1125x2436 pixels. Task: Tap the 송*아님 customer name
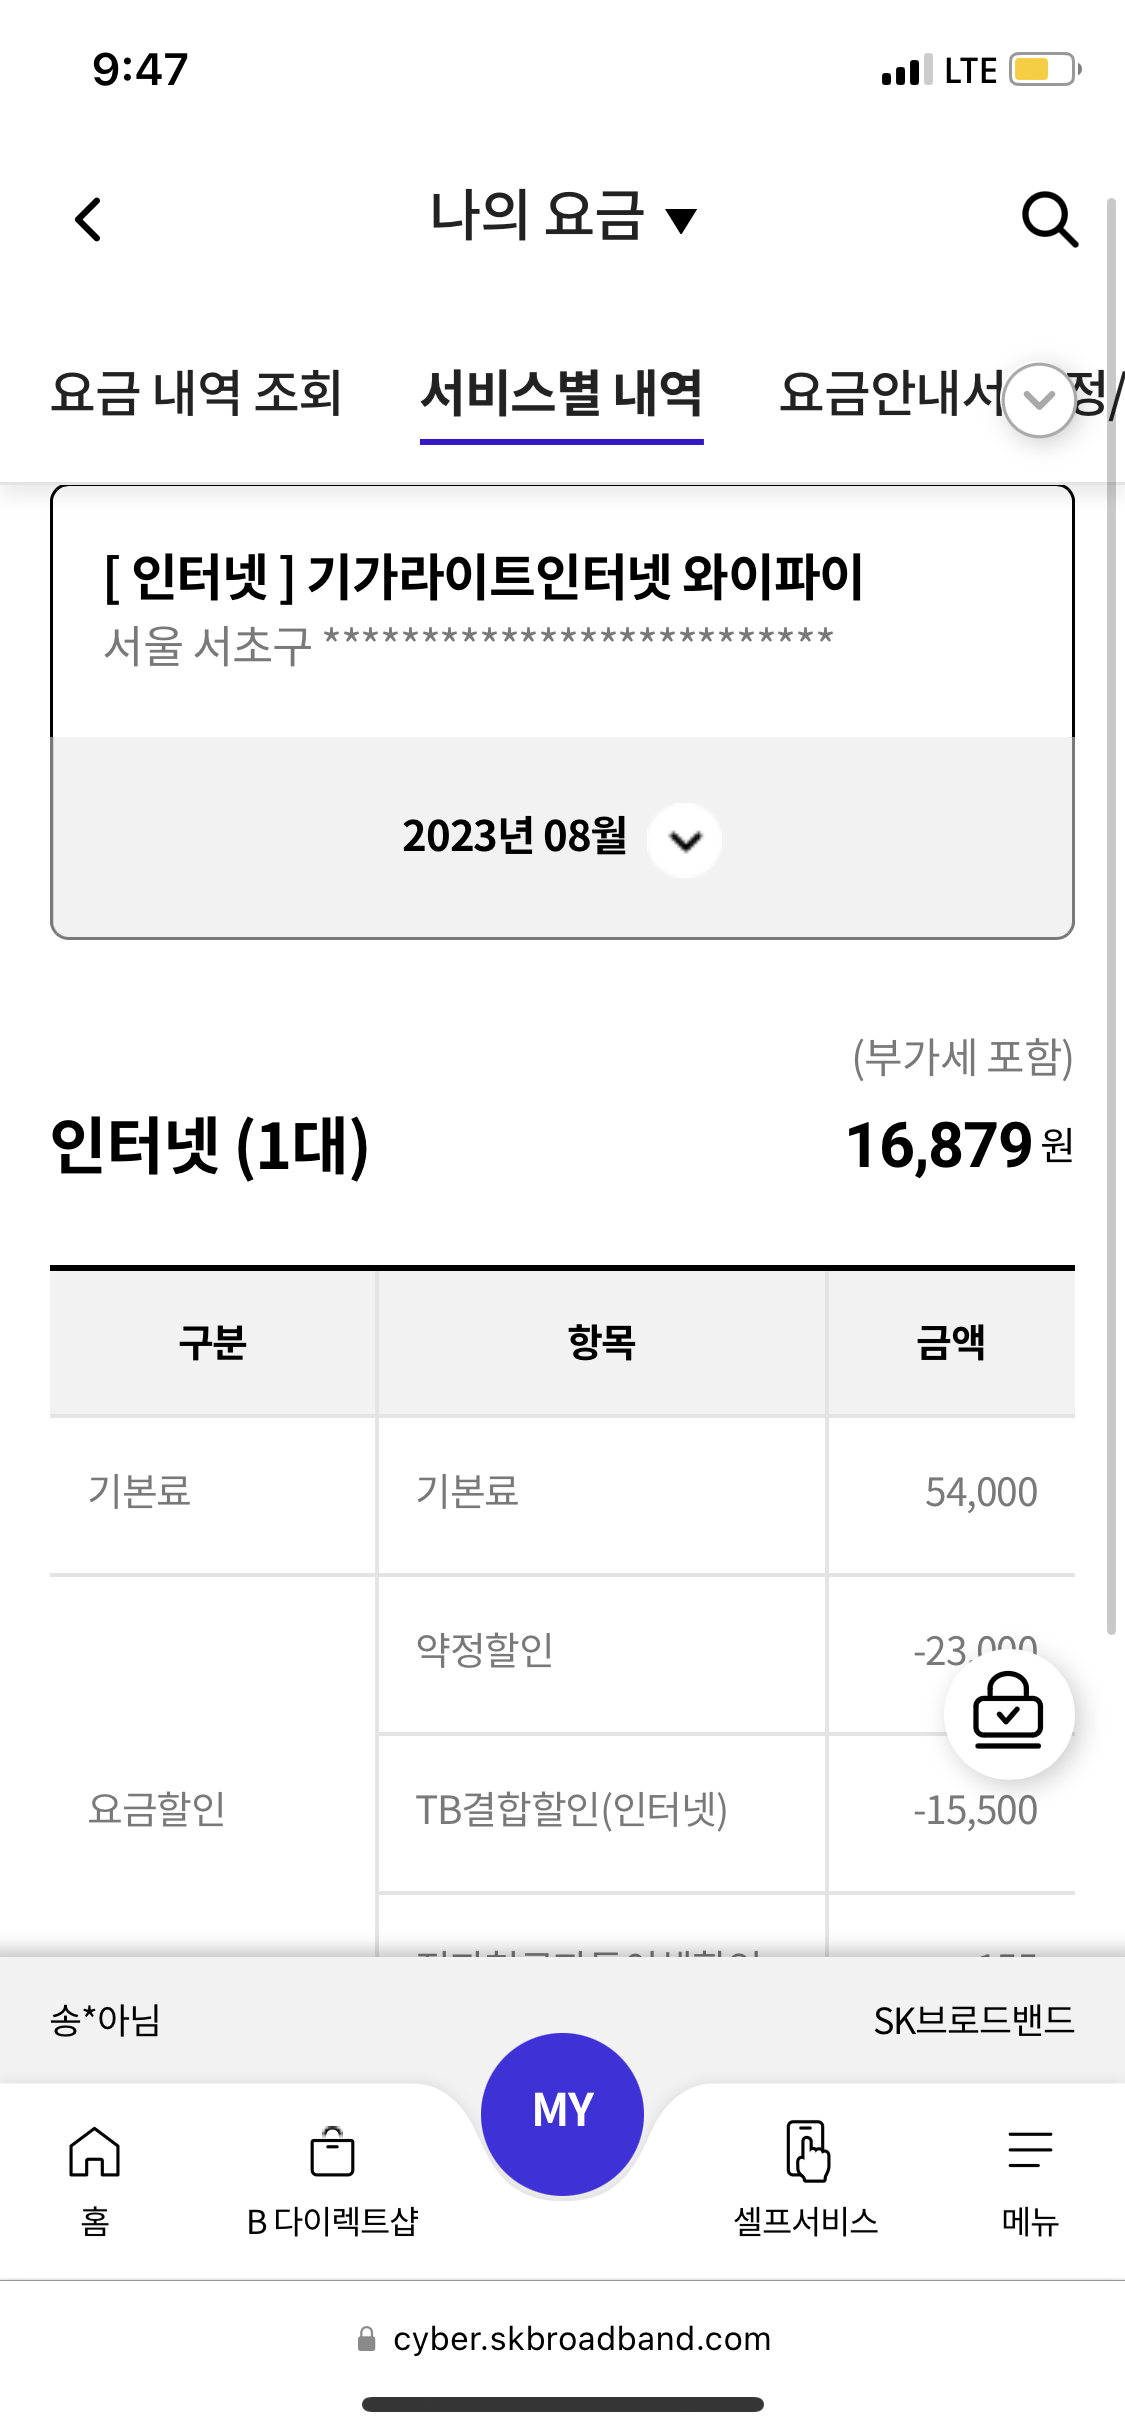[x=106, y=2021]
